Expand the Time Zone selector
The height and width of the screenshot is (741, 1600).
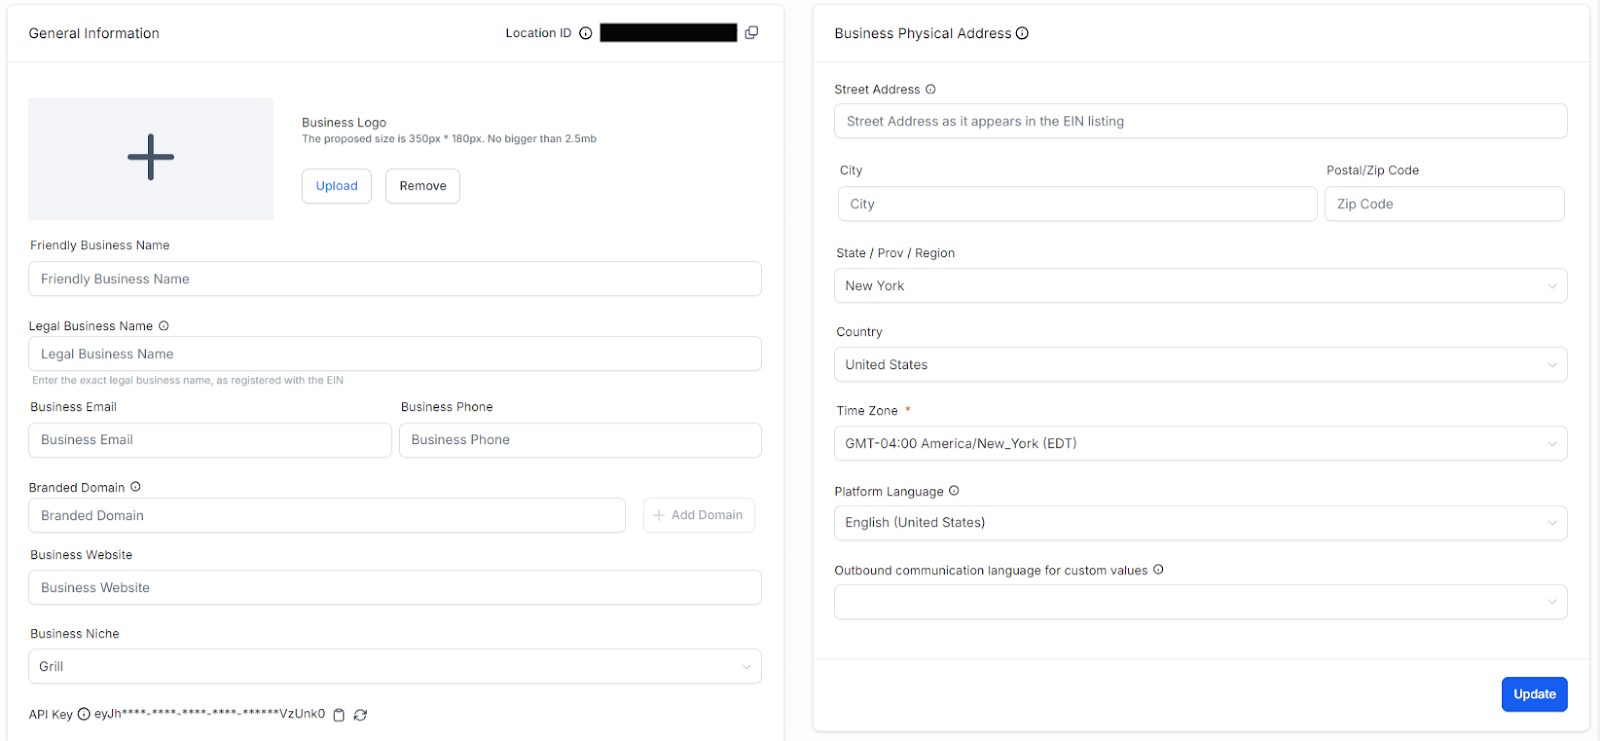pyautogui.click(x=1200, y=444)
